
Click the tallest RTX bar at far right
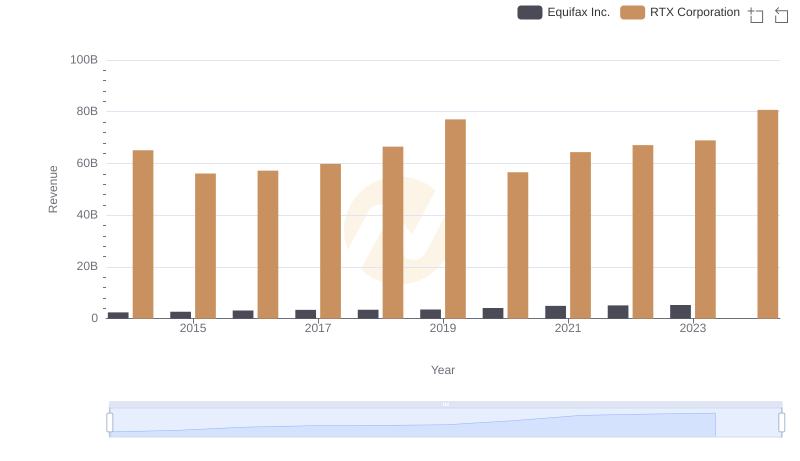[x=768, y=214]
